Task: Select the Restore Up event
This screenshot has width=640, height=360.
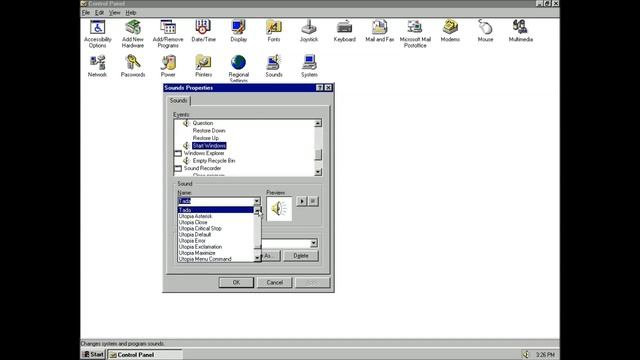Action: [205, 138]
